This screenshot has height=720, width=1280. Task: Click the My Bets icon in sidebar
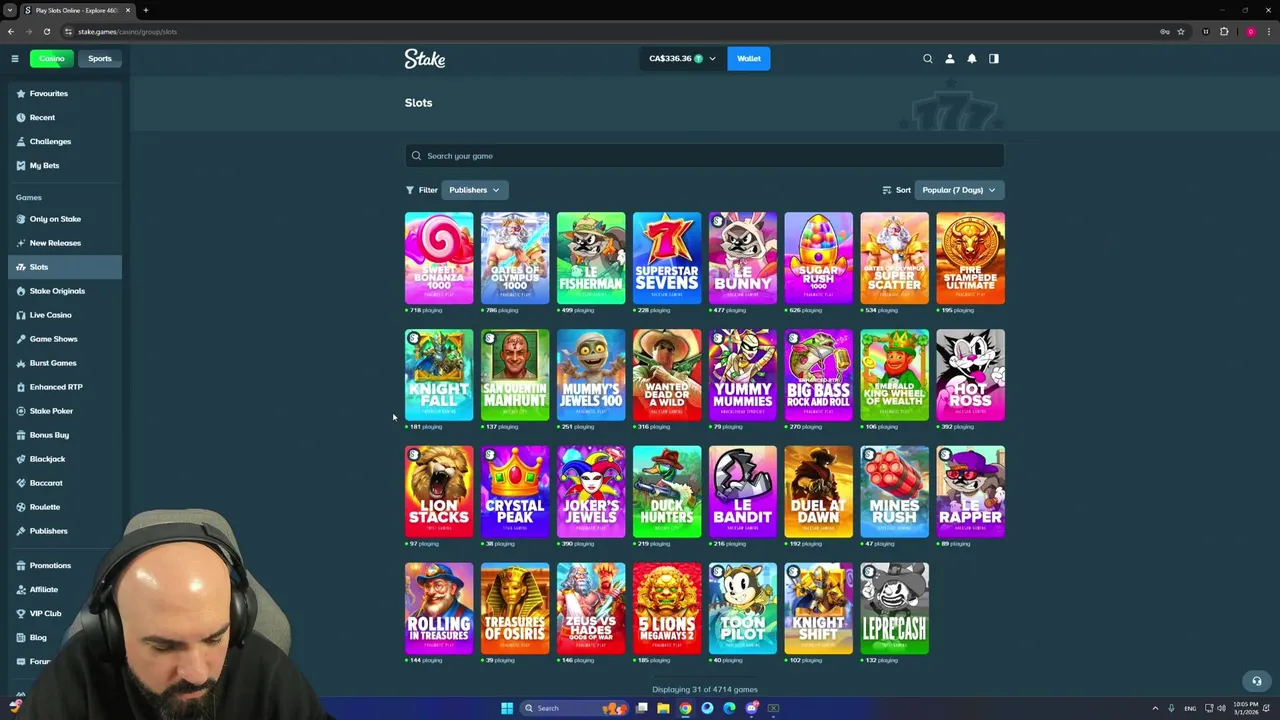coord(21,165)
